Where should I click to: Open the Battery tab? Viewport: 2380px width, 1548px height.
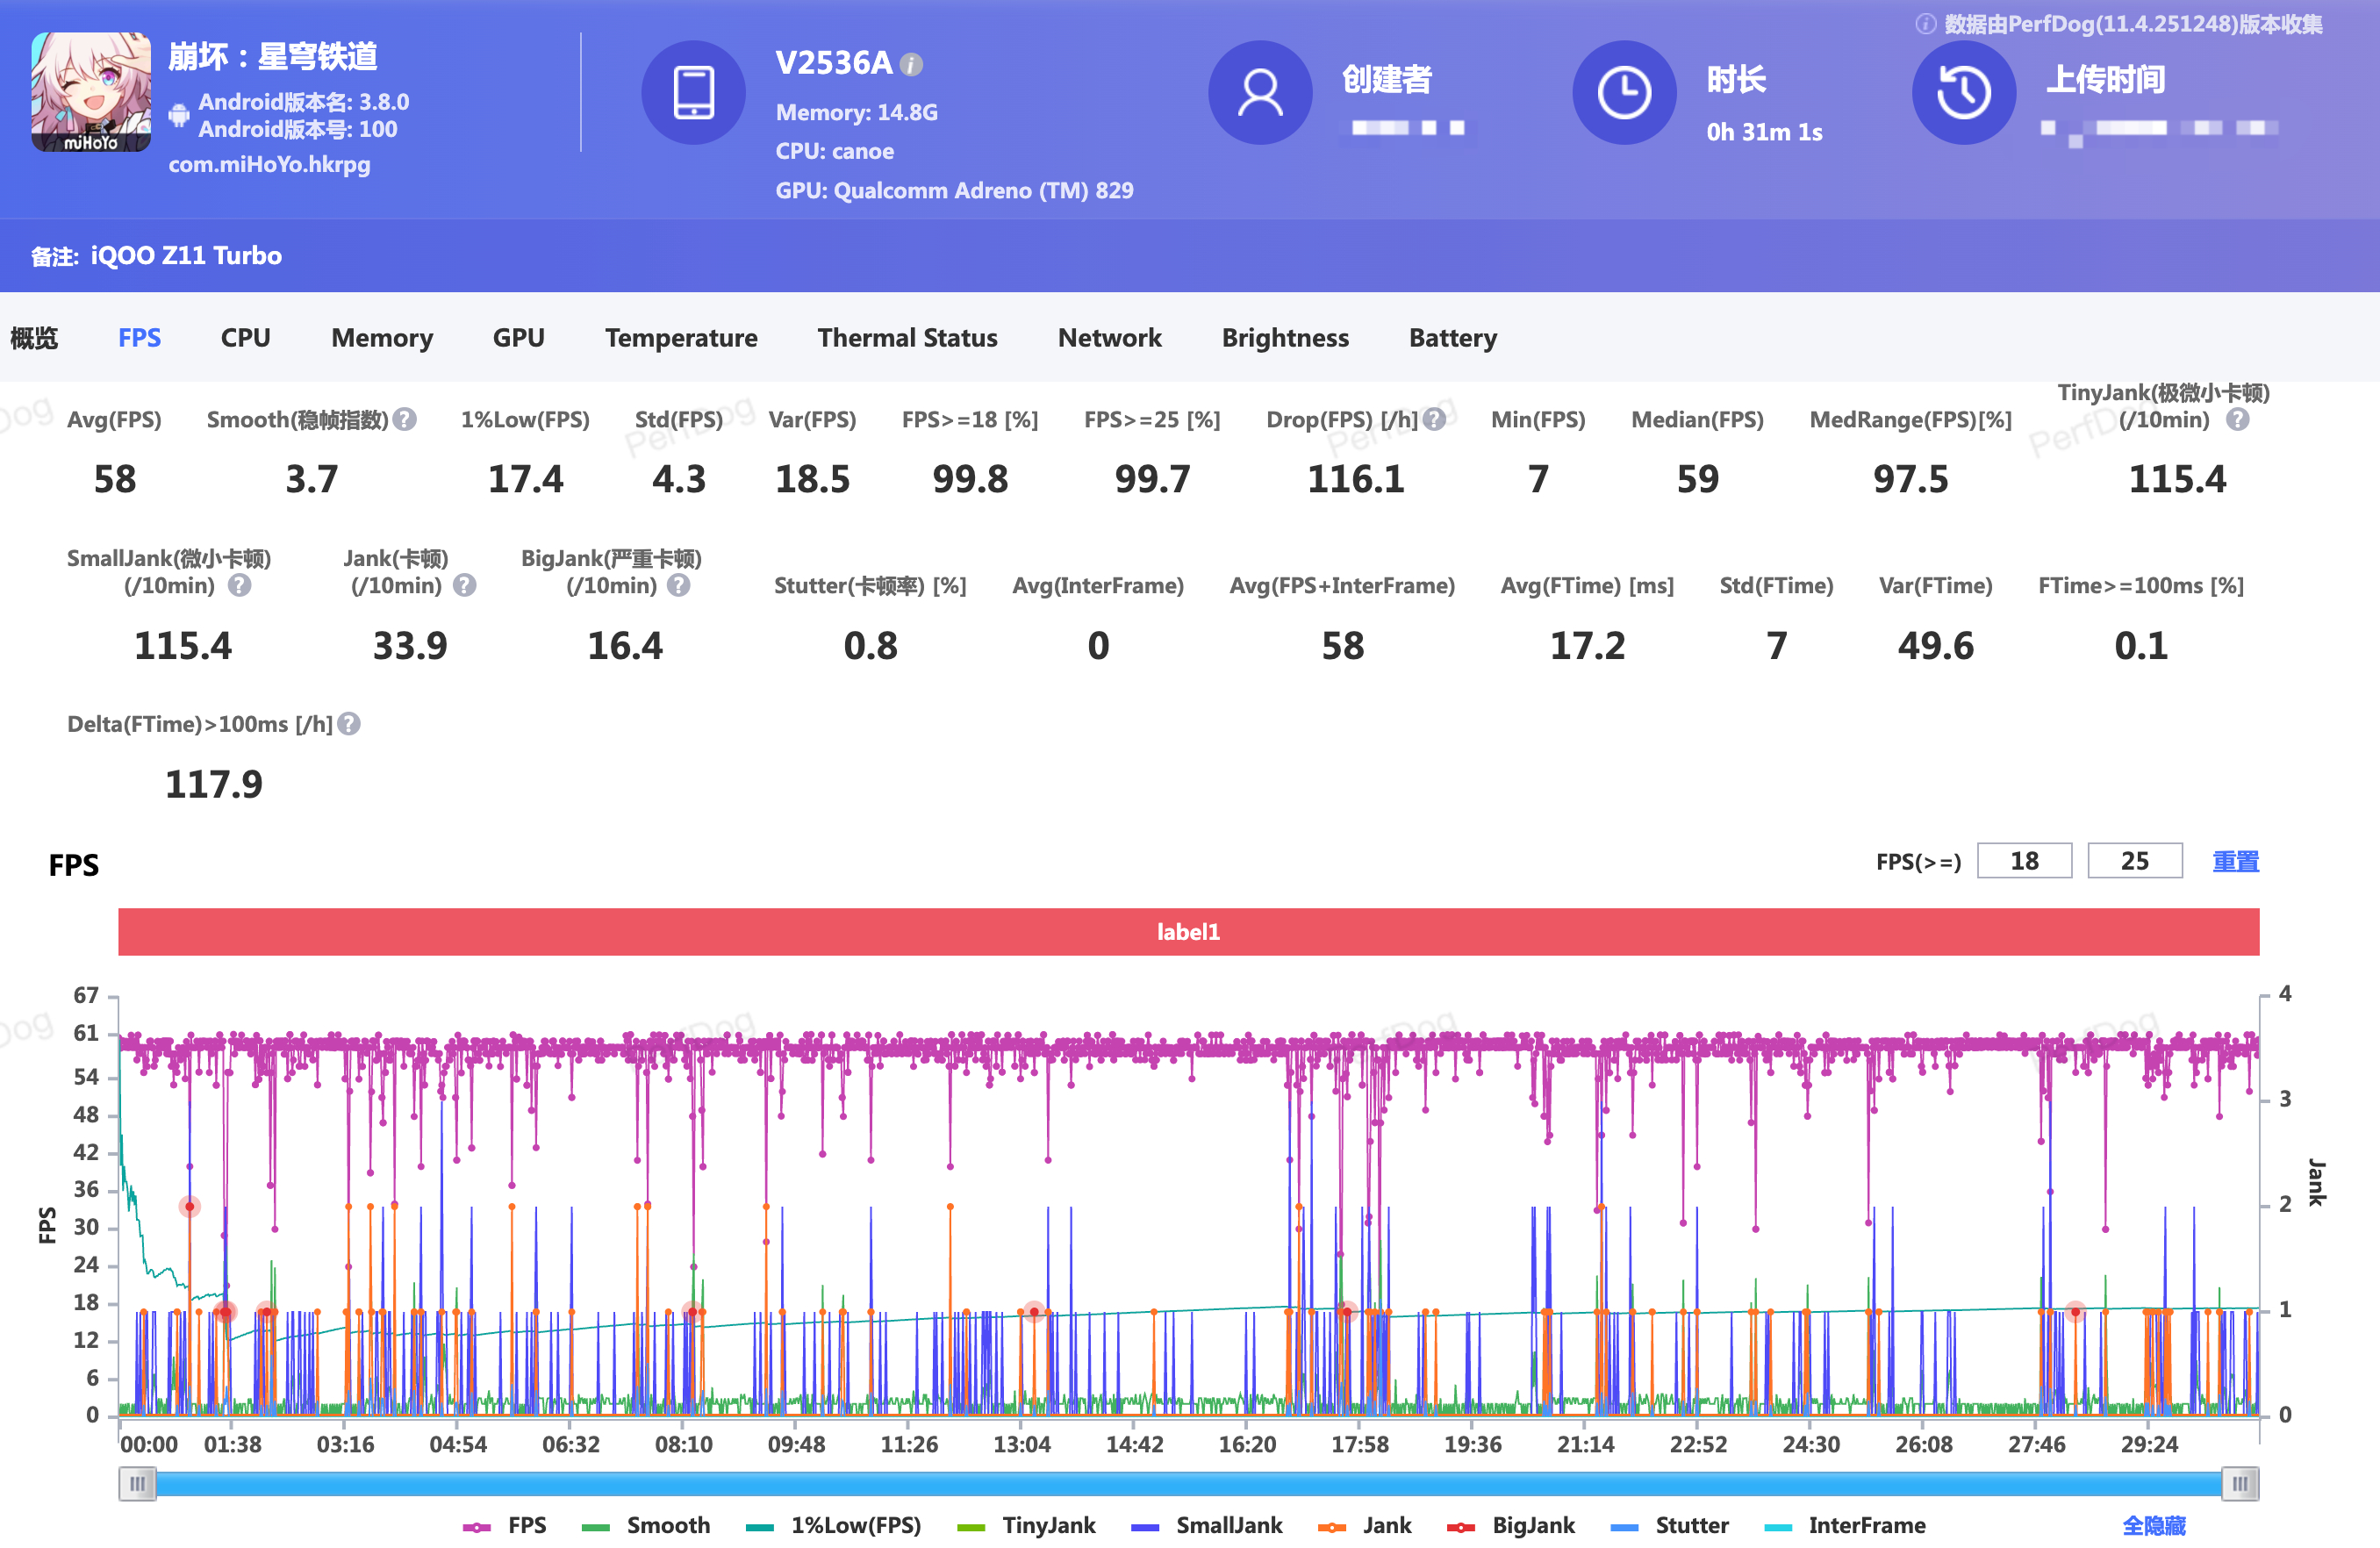[x=1452, y=338]
